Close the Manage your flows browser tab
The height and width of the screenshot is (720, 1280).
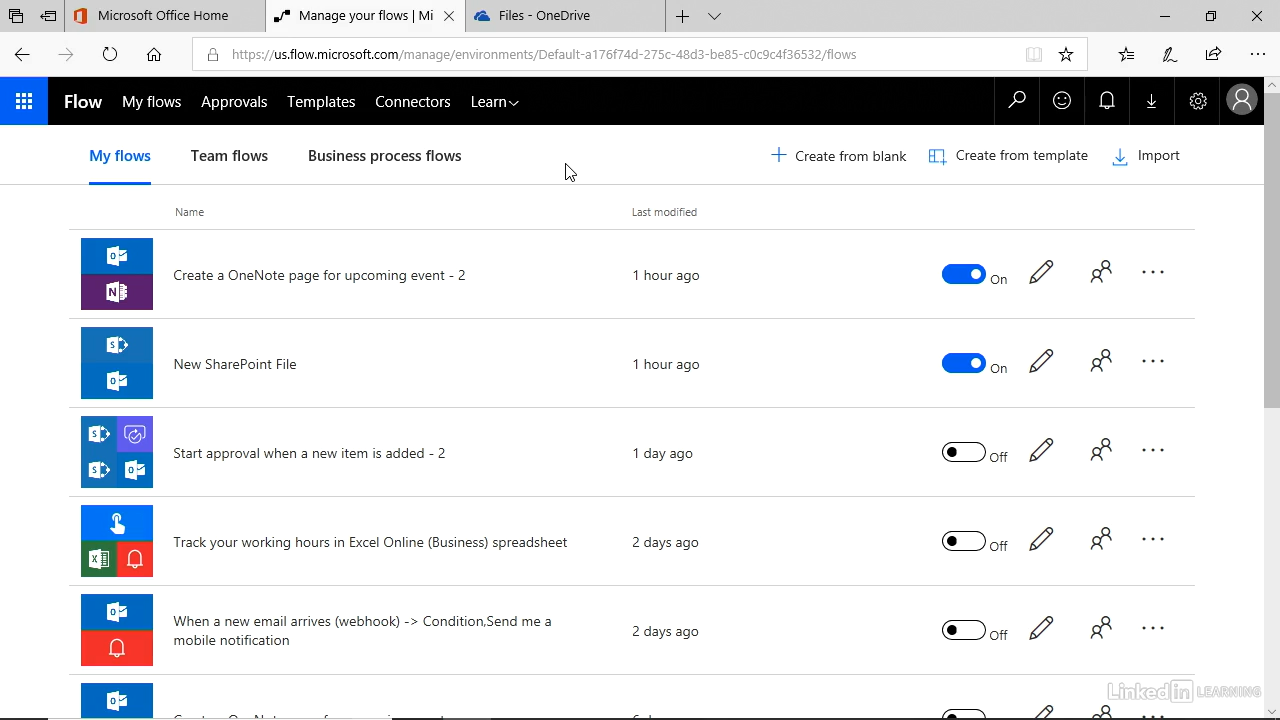[450, 16]
